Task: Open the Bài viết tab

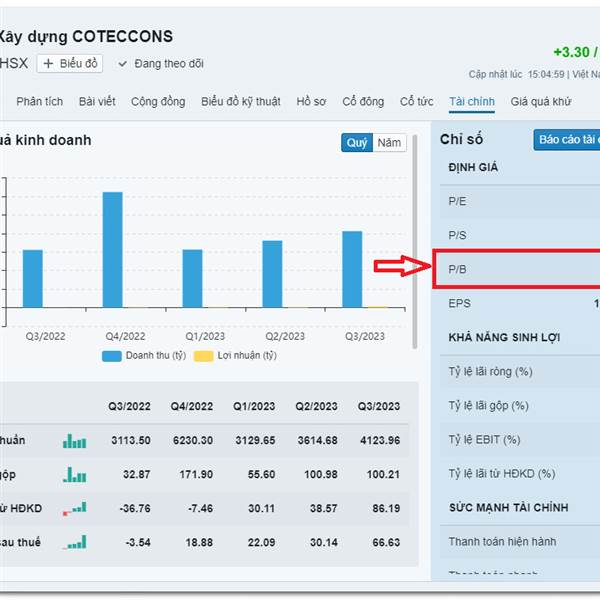Action: point(97,101)
